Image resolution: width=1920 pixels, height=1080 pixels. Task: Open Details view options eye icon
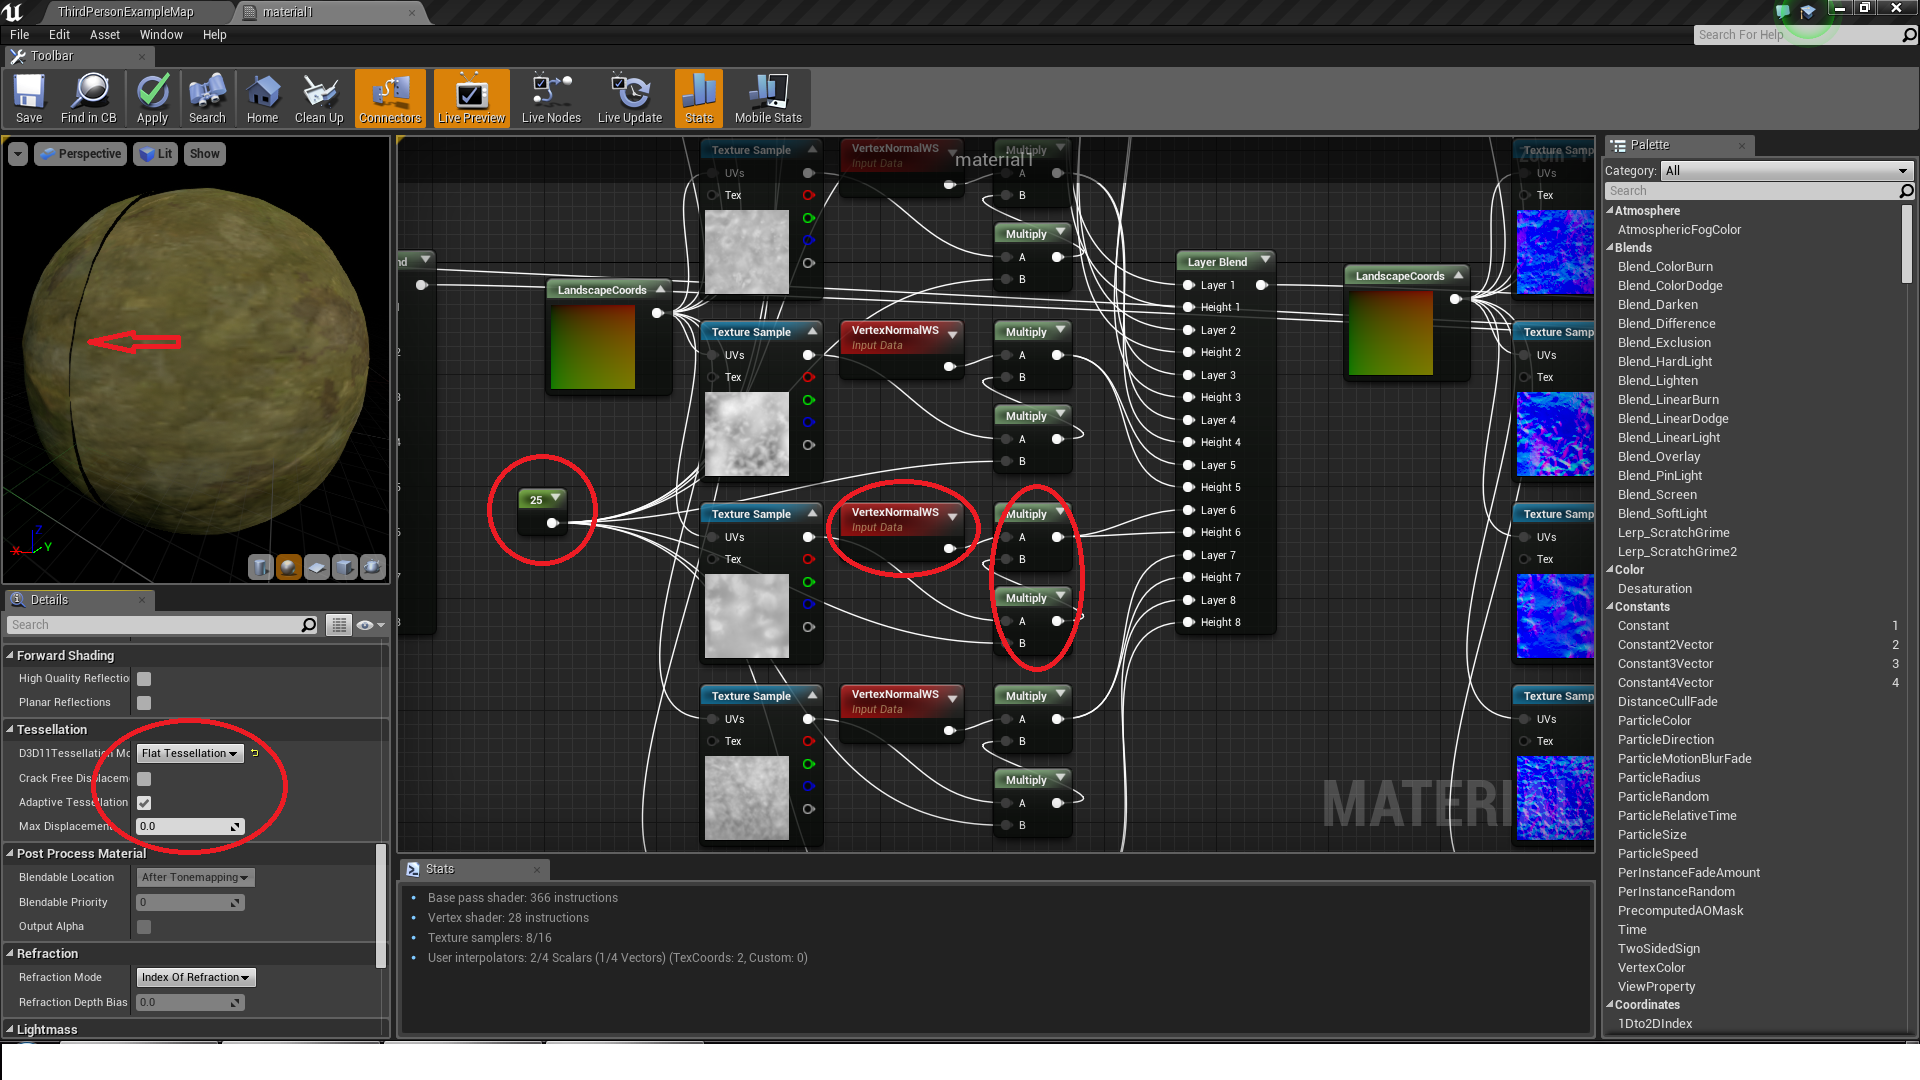(x=370, y=625)
